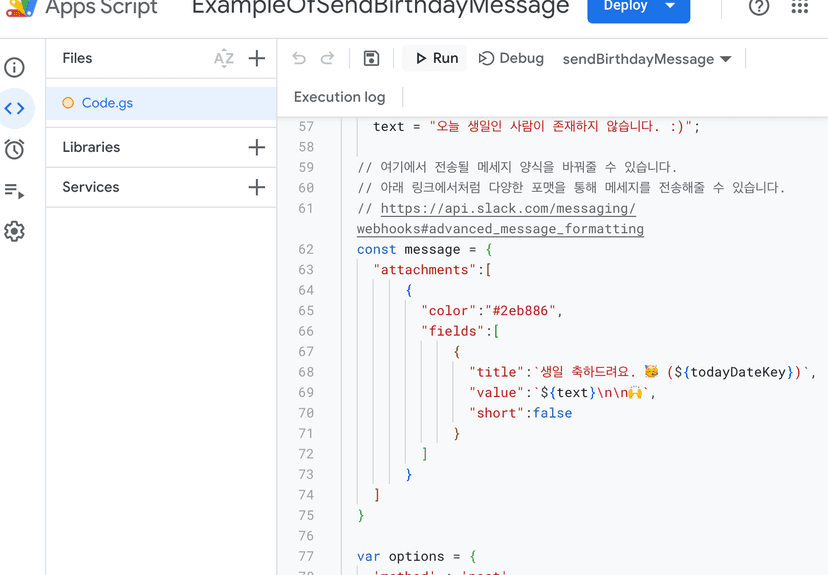The width and height of the screenshot is (828, 575).
Task: Click the Apps Script logo
Action: tap(22, 7)
